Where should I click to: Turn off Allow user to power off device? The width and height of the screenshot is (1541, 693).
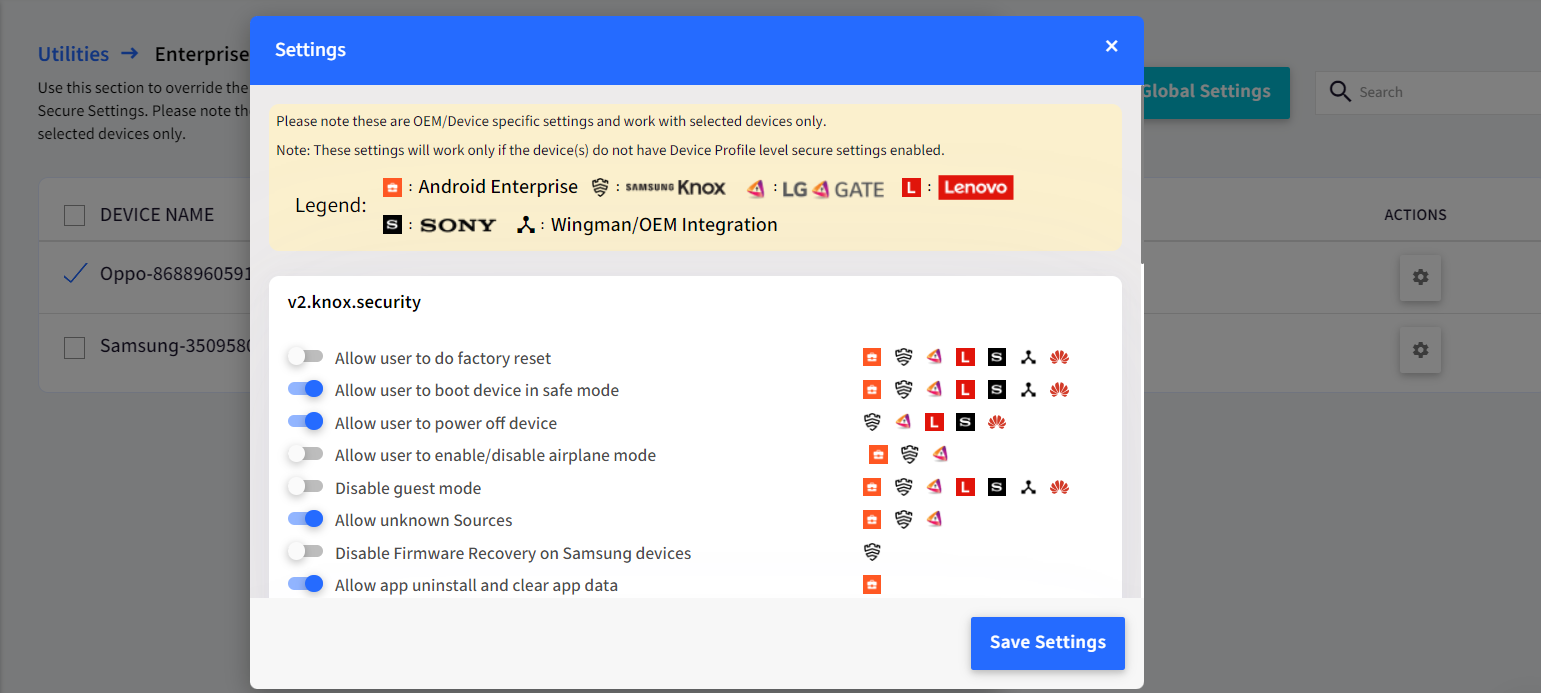tap(305, 422)
